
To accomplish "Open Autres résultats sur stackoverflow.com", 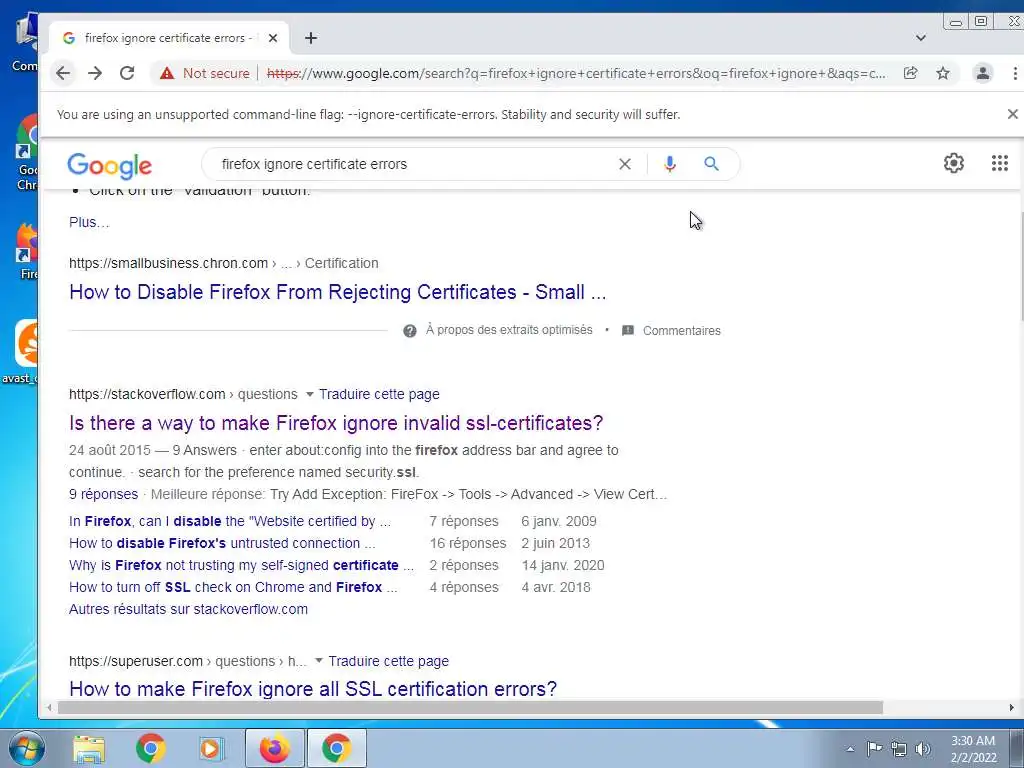I will coord(188,609).
